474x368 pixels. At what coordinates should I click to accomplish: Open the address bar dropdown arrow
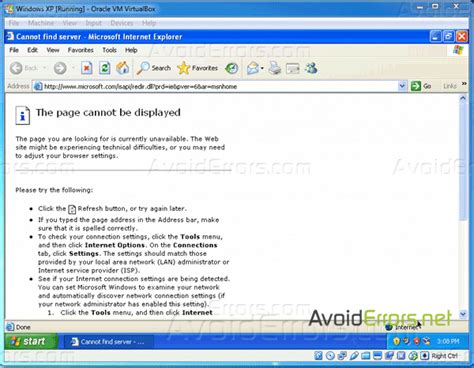coord(402,86)
